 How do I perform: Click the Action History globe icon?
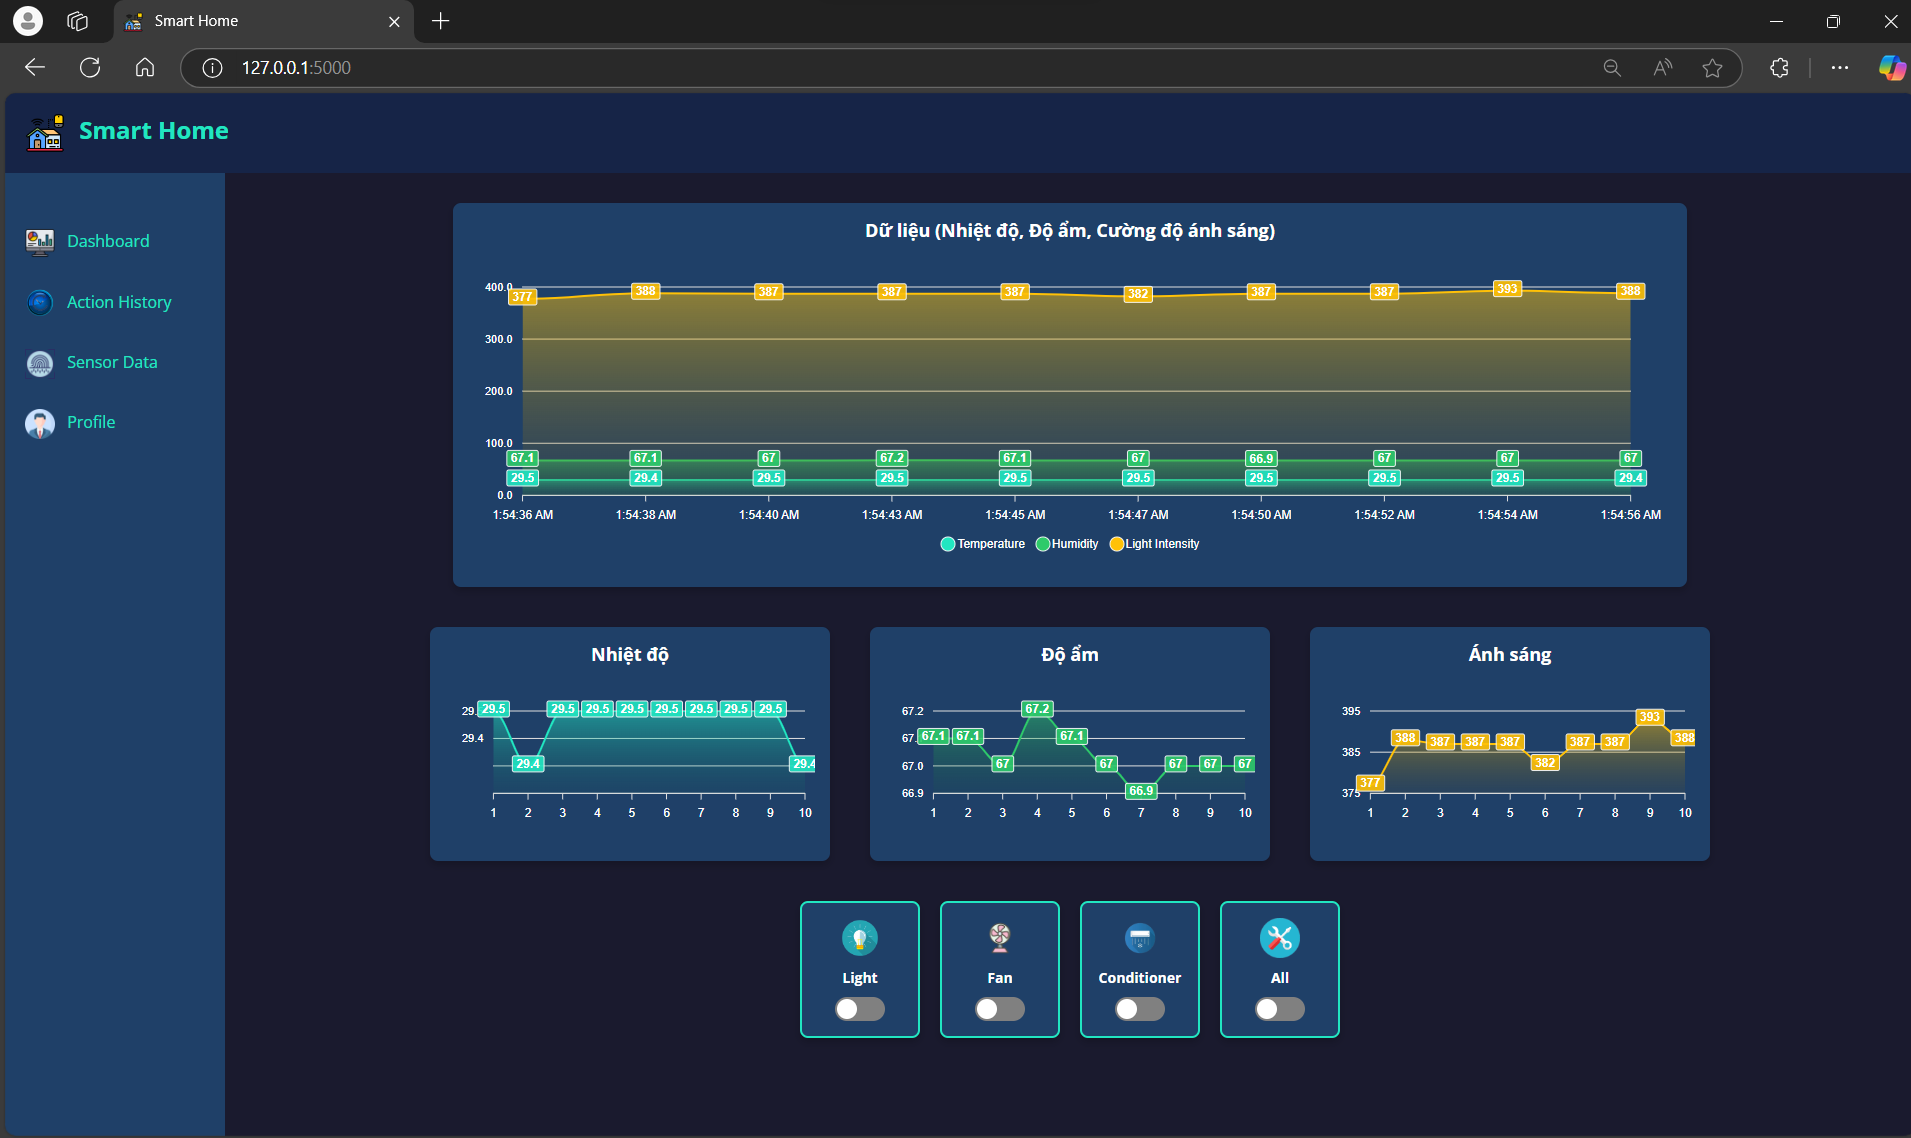(40, 302)
